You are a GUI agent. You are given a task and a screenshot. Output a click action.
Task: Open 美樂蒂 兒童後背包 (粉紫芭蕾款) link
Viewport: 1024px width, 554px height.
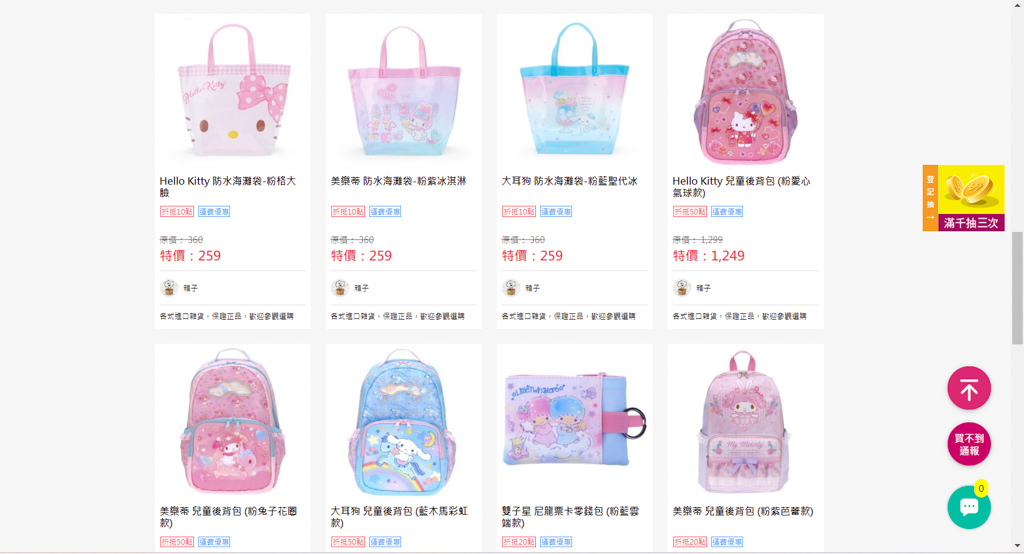tap(743, 512)
